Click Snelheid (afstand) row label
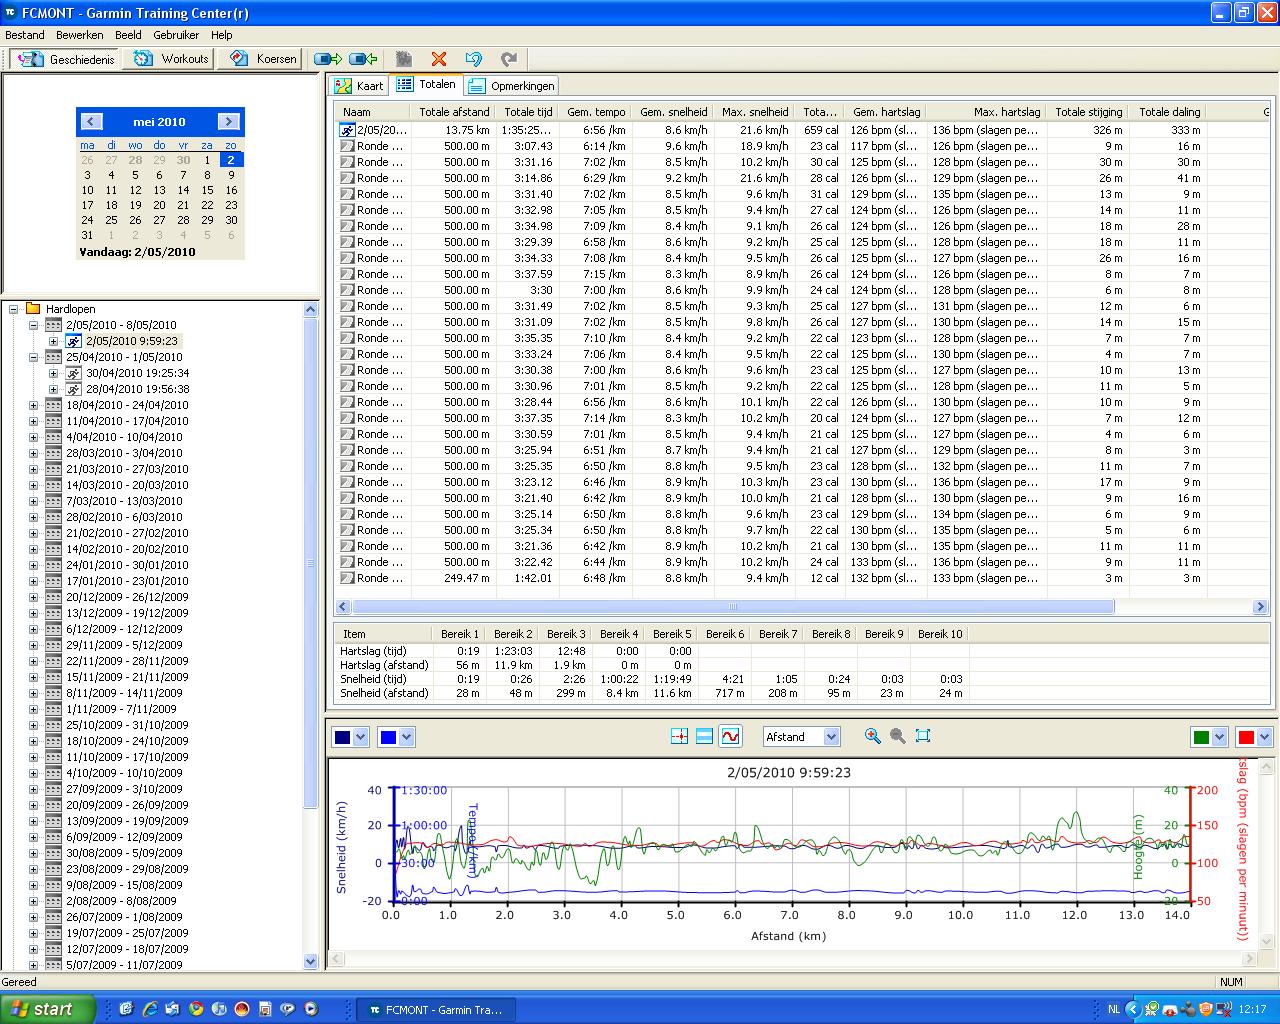 point(384,693)
